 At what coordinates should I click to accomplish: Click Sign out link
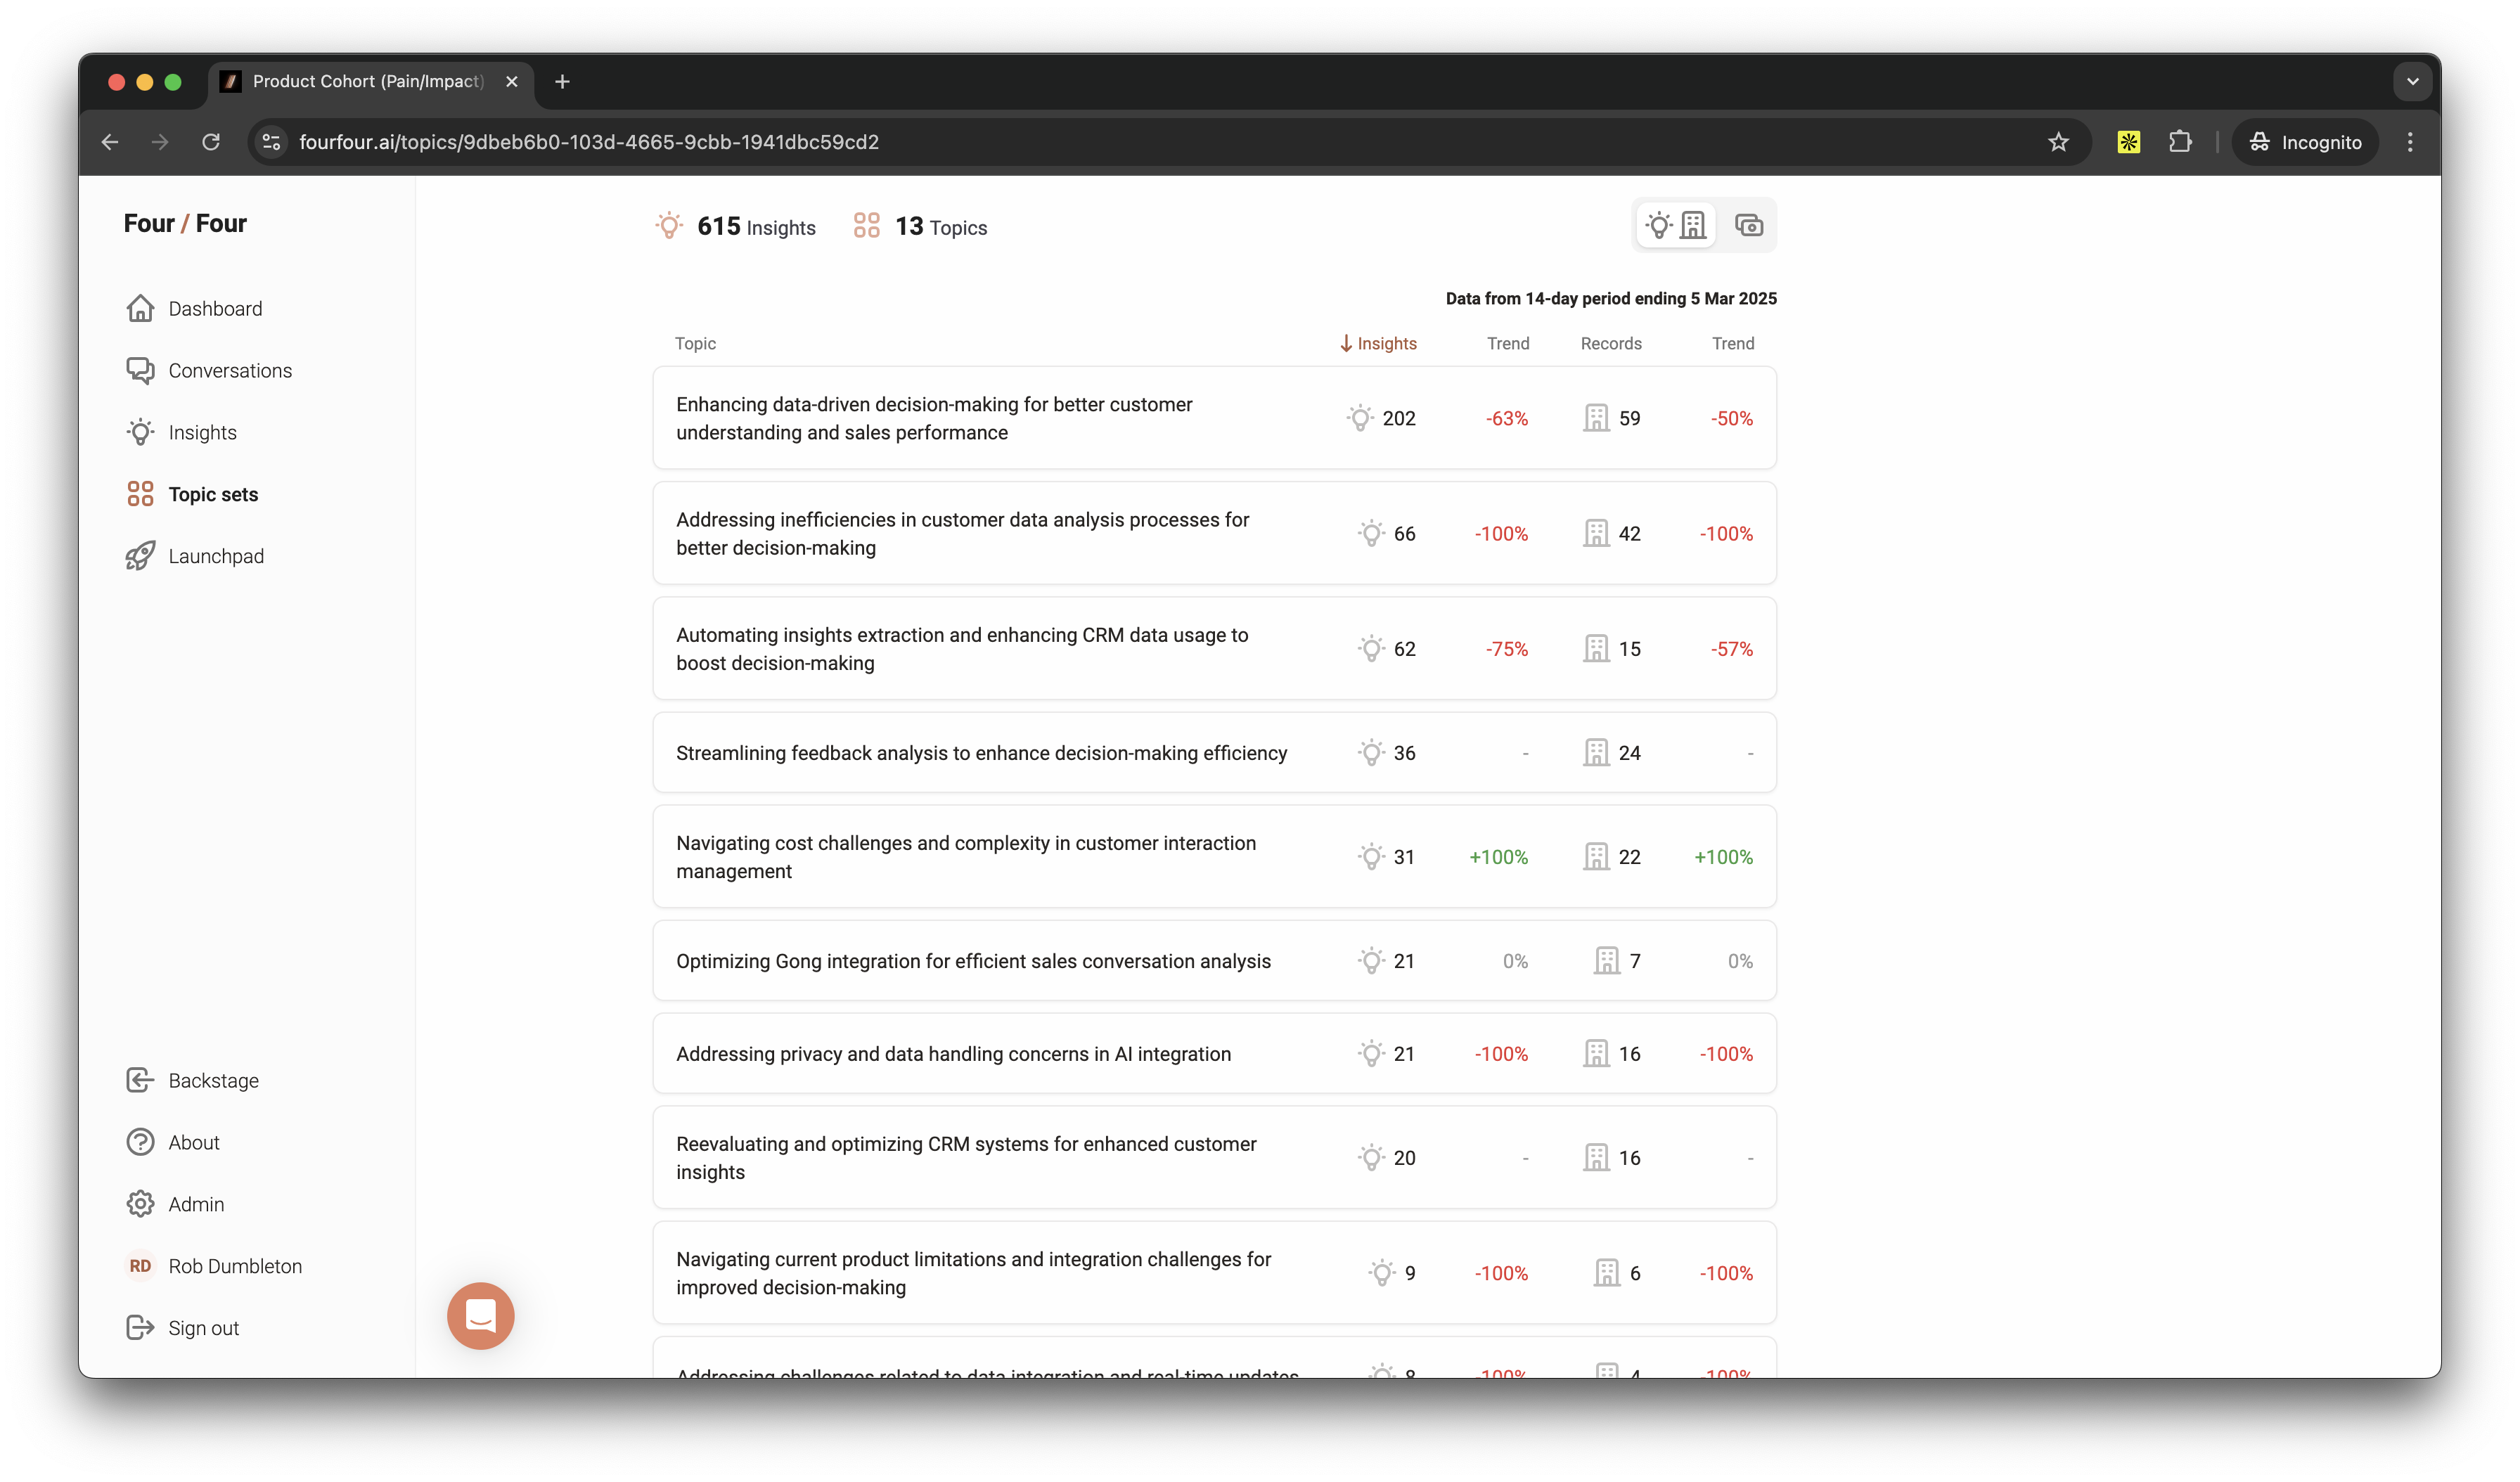203,1328
